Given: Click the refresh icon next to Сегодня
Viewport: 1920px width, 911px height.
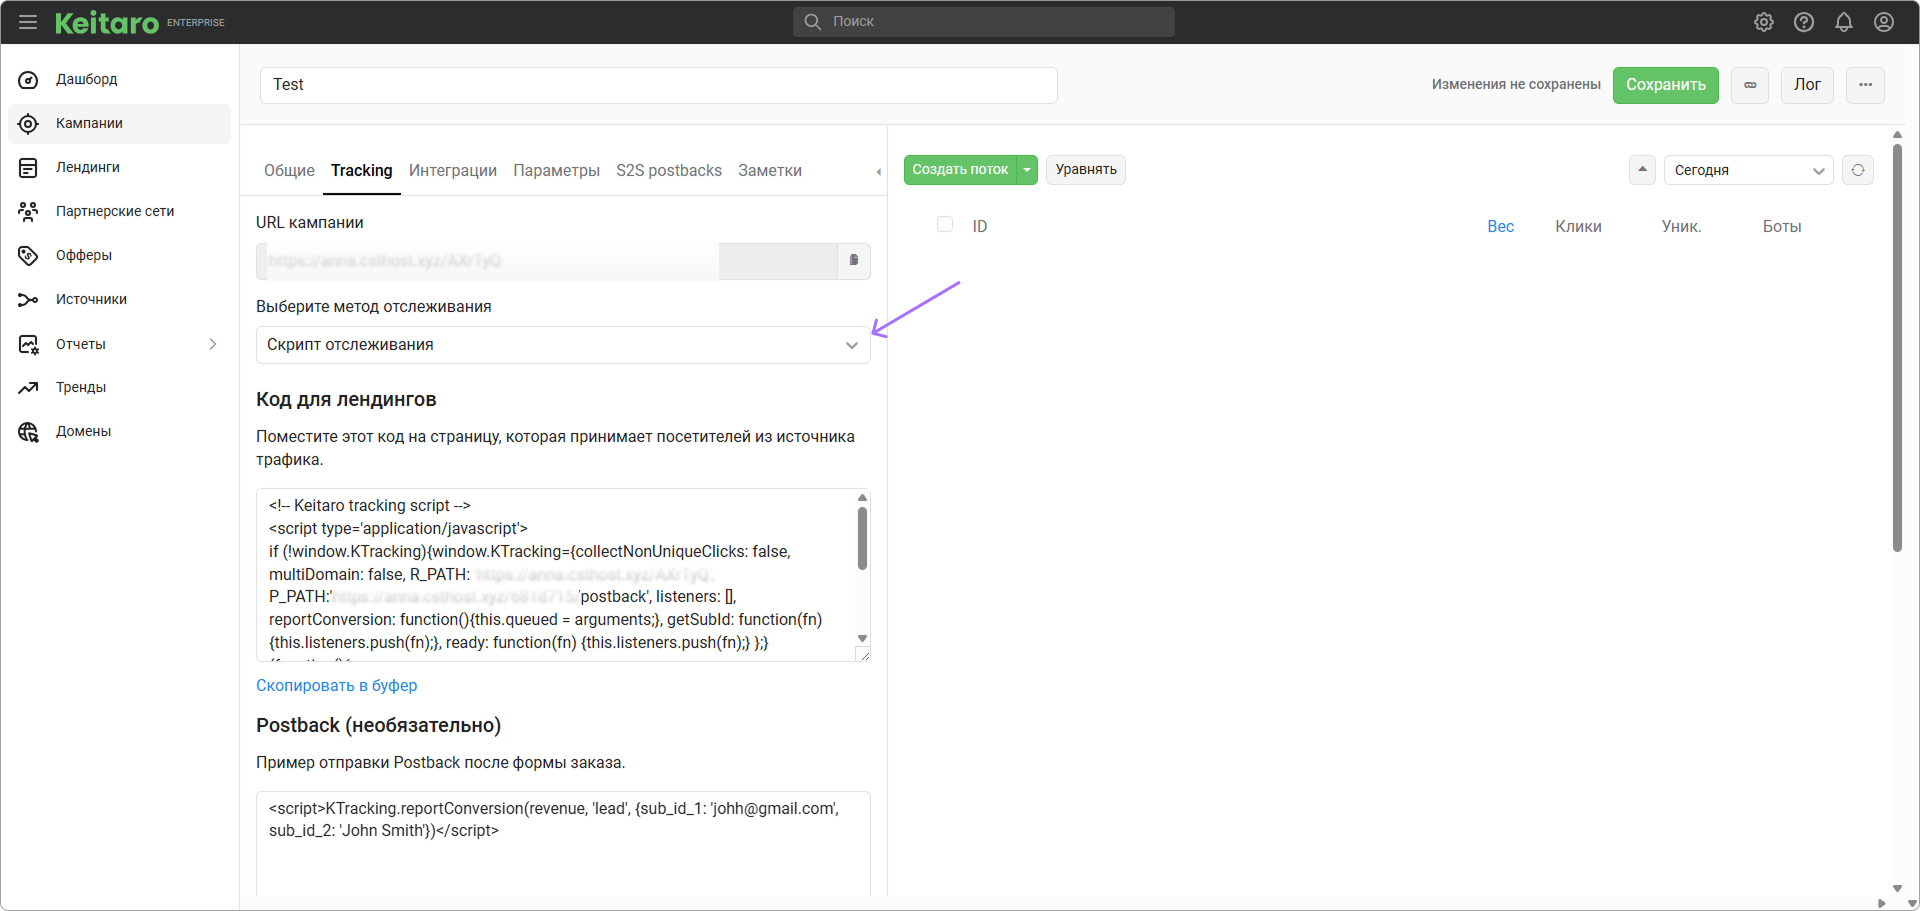Looking at the screenshot, I should 1858,170.
